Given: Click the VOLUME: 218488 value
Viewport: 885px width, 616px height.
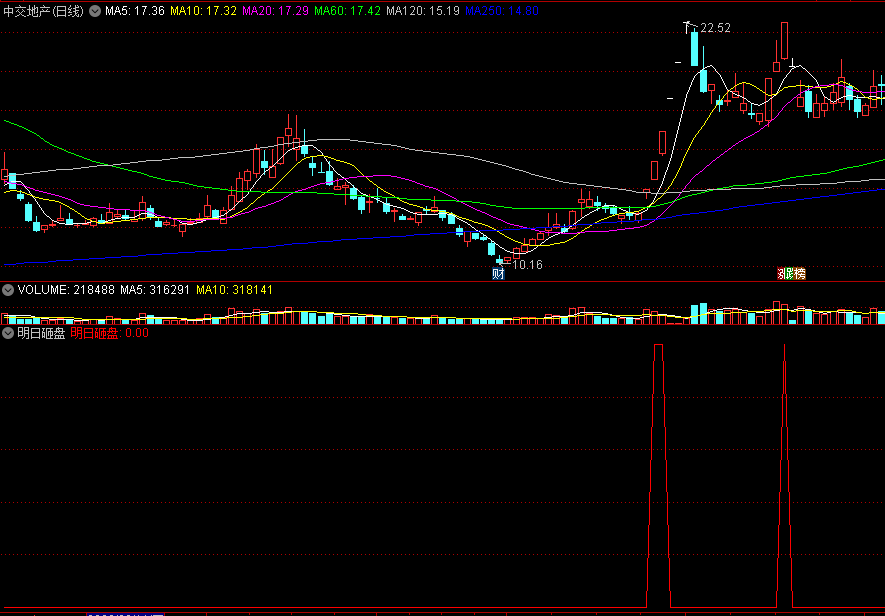Looking at the screenshot, I should (x=66, y=290).
